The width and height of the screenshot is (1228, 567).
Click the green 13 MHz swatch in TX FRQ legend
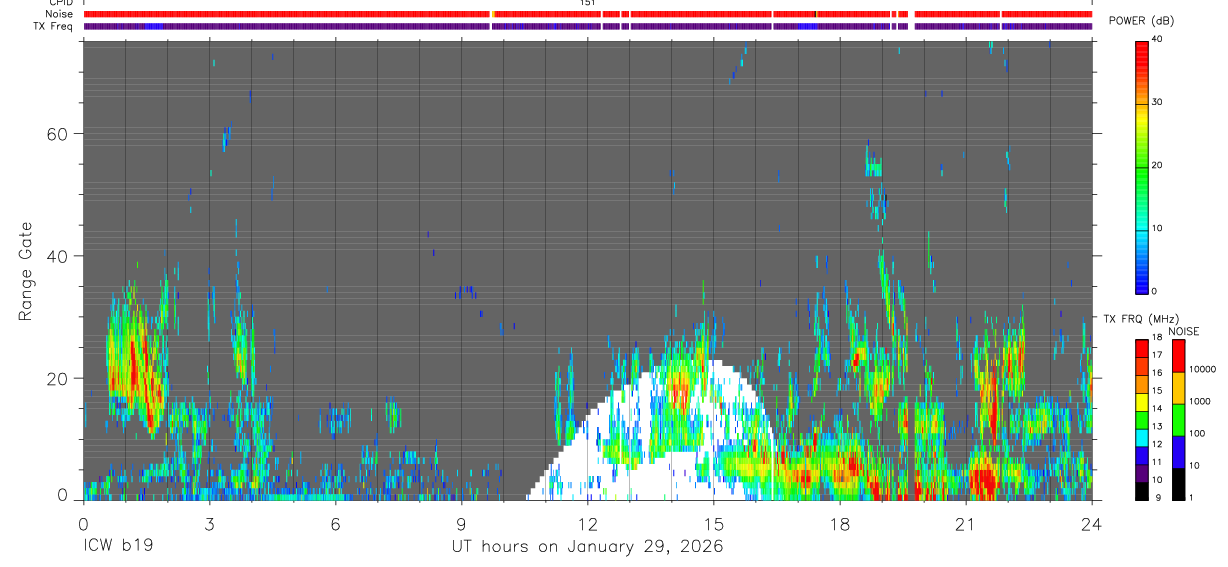click(1142, 420)
